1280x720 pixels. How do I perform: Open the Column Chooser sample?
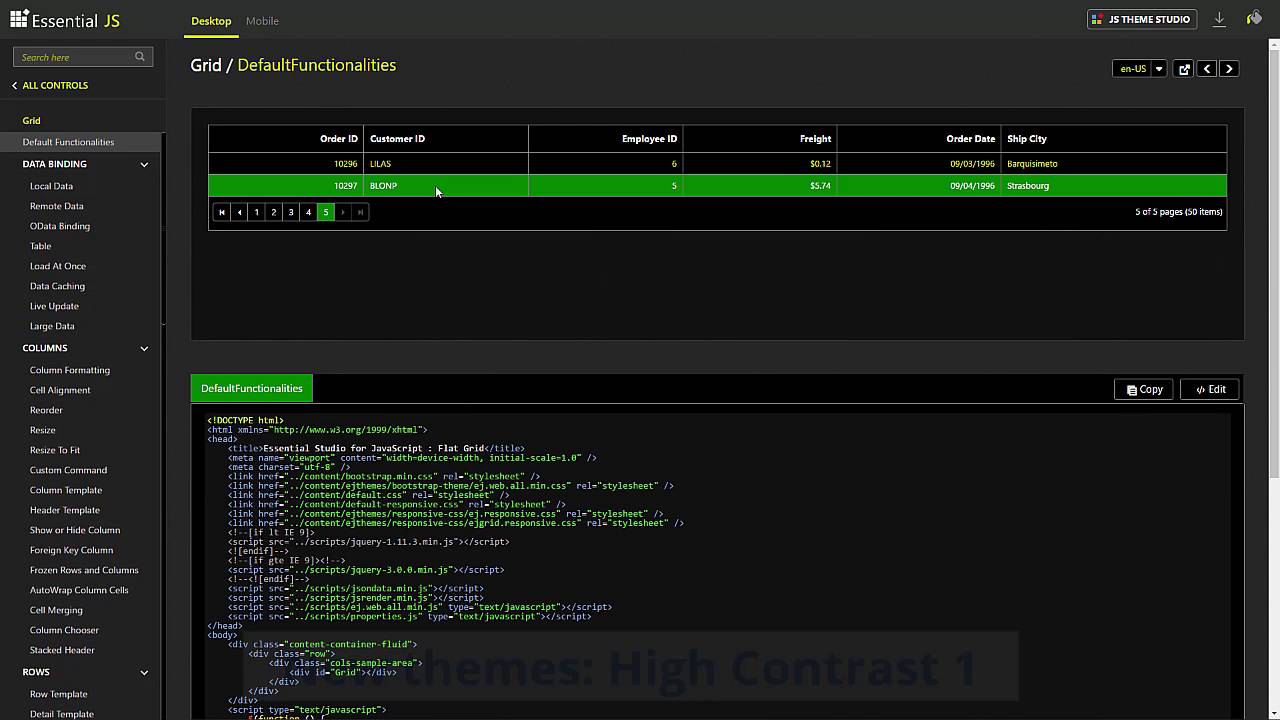[64, 630]
